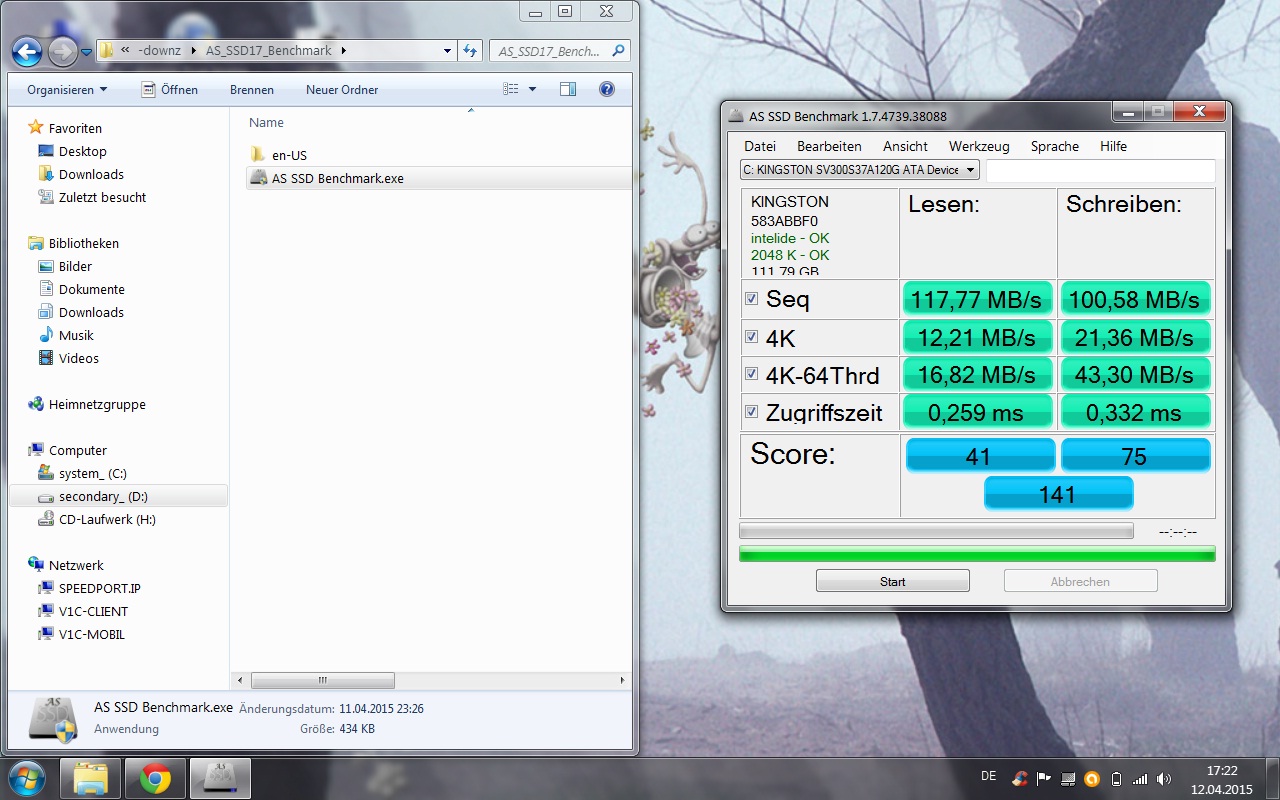This screenshot has width=1280, height=800.
Task: Click the read score 41
Action: click(980, 455)
